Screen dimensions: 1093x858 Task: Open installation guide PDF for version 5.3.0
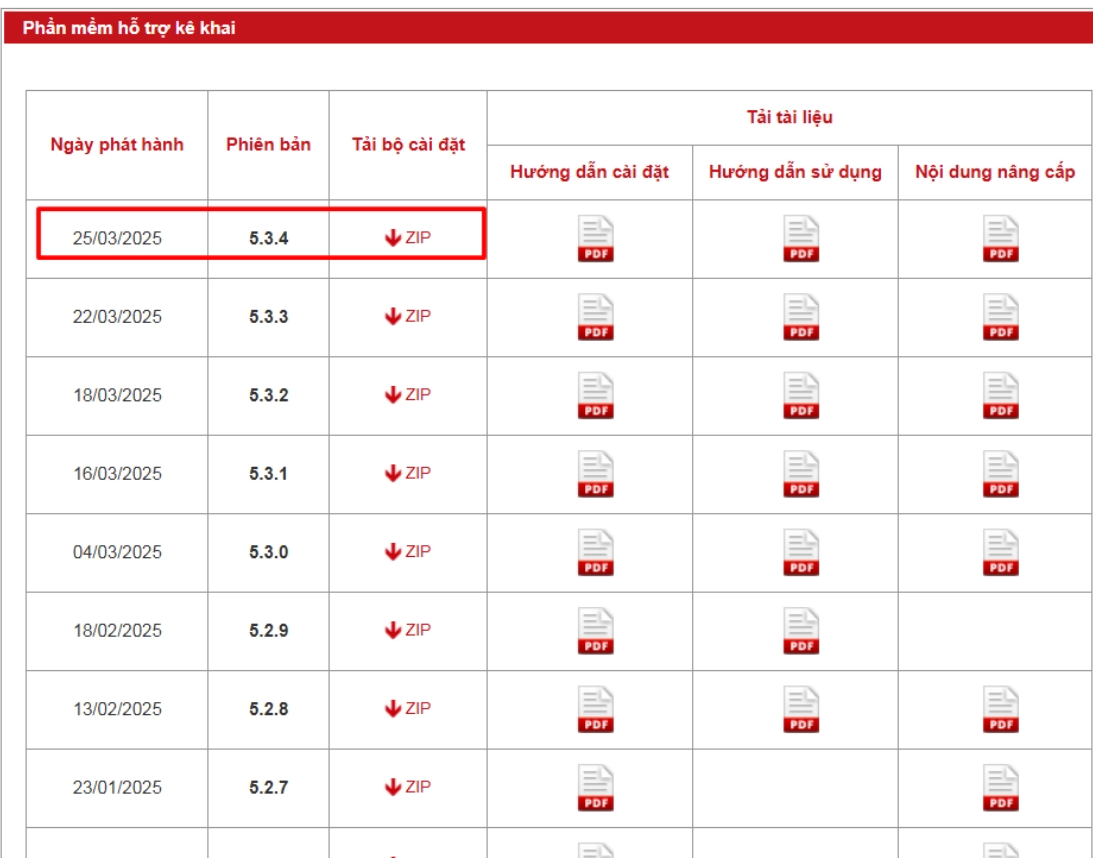(595, 552)
